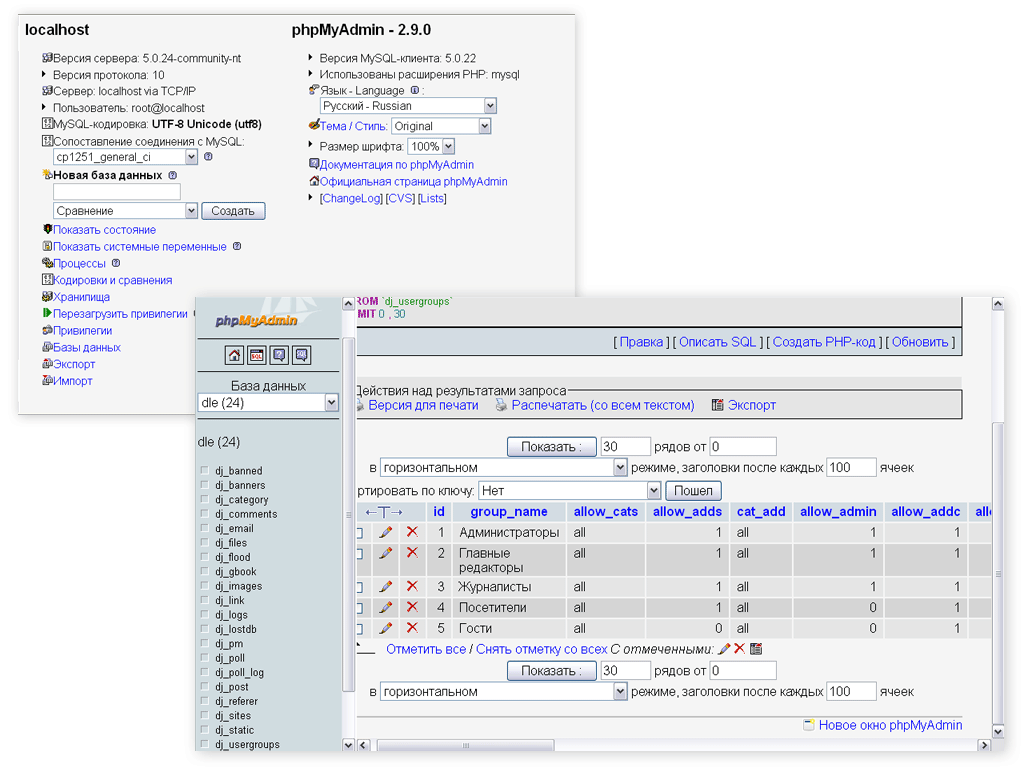Click the Показать состояние link
Image resolution: width=1024 pixels, height=768 pixels.
click(x=104, y=230)
